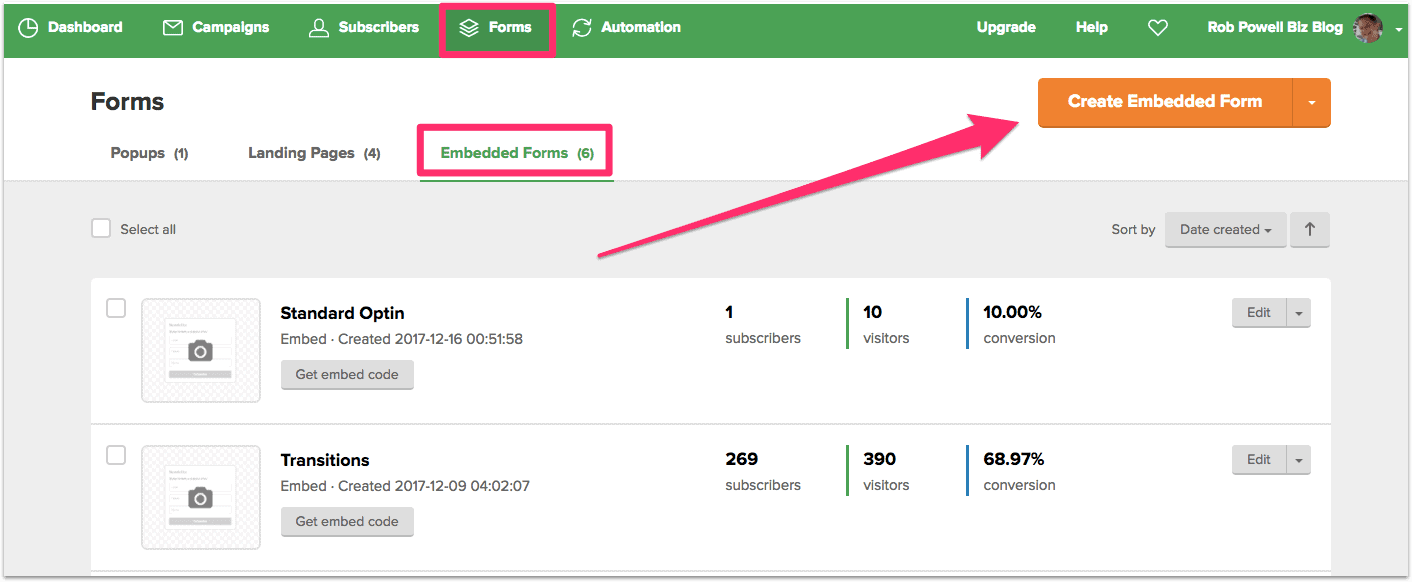Switch to the Popups tab
This screenshot has height=582, width=1412.
pos(149,153)
